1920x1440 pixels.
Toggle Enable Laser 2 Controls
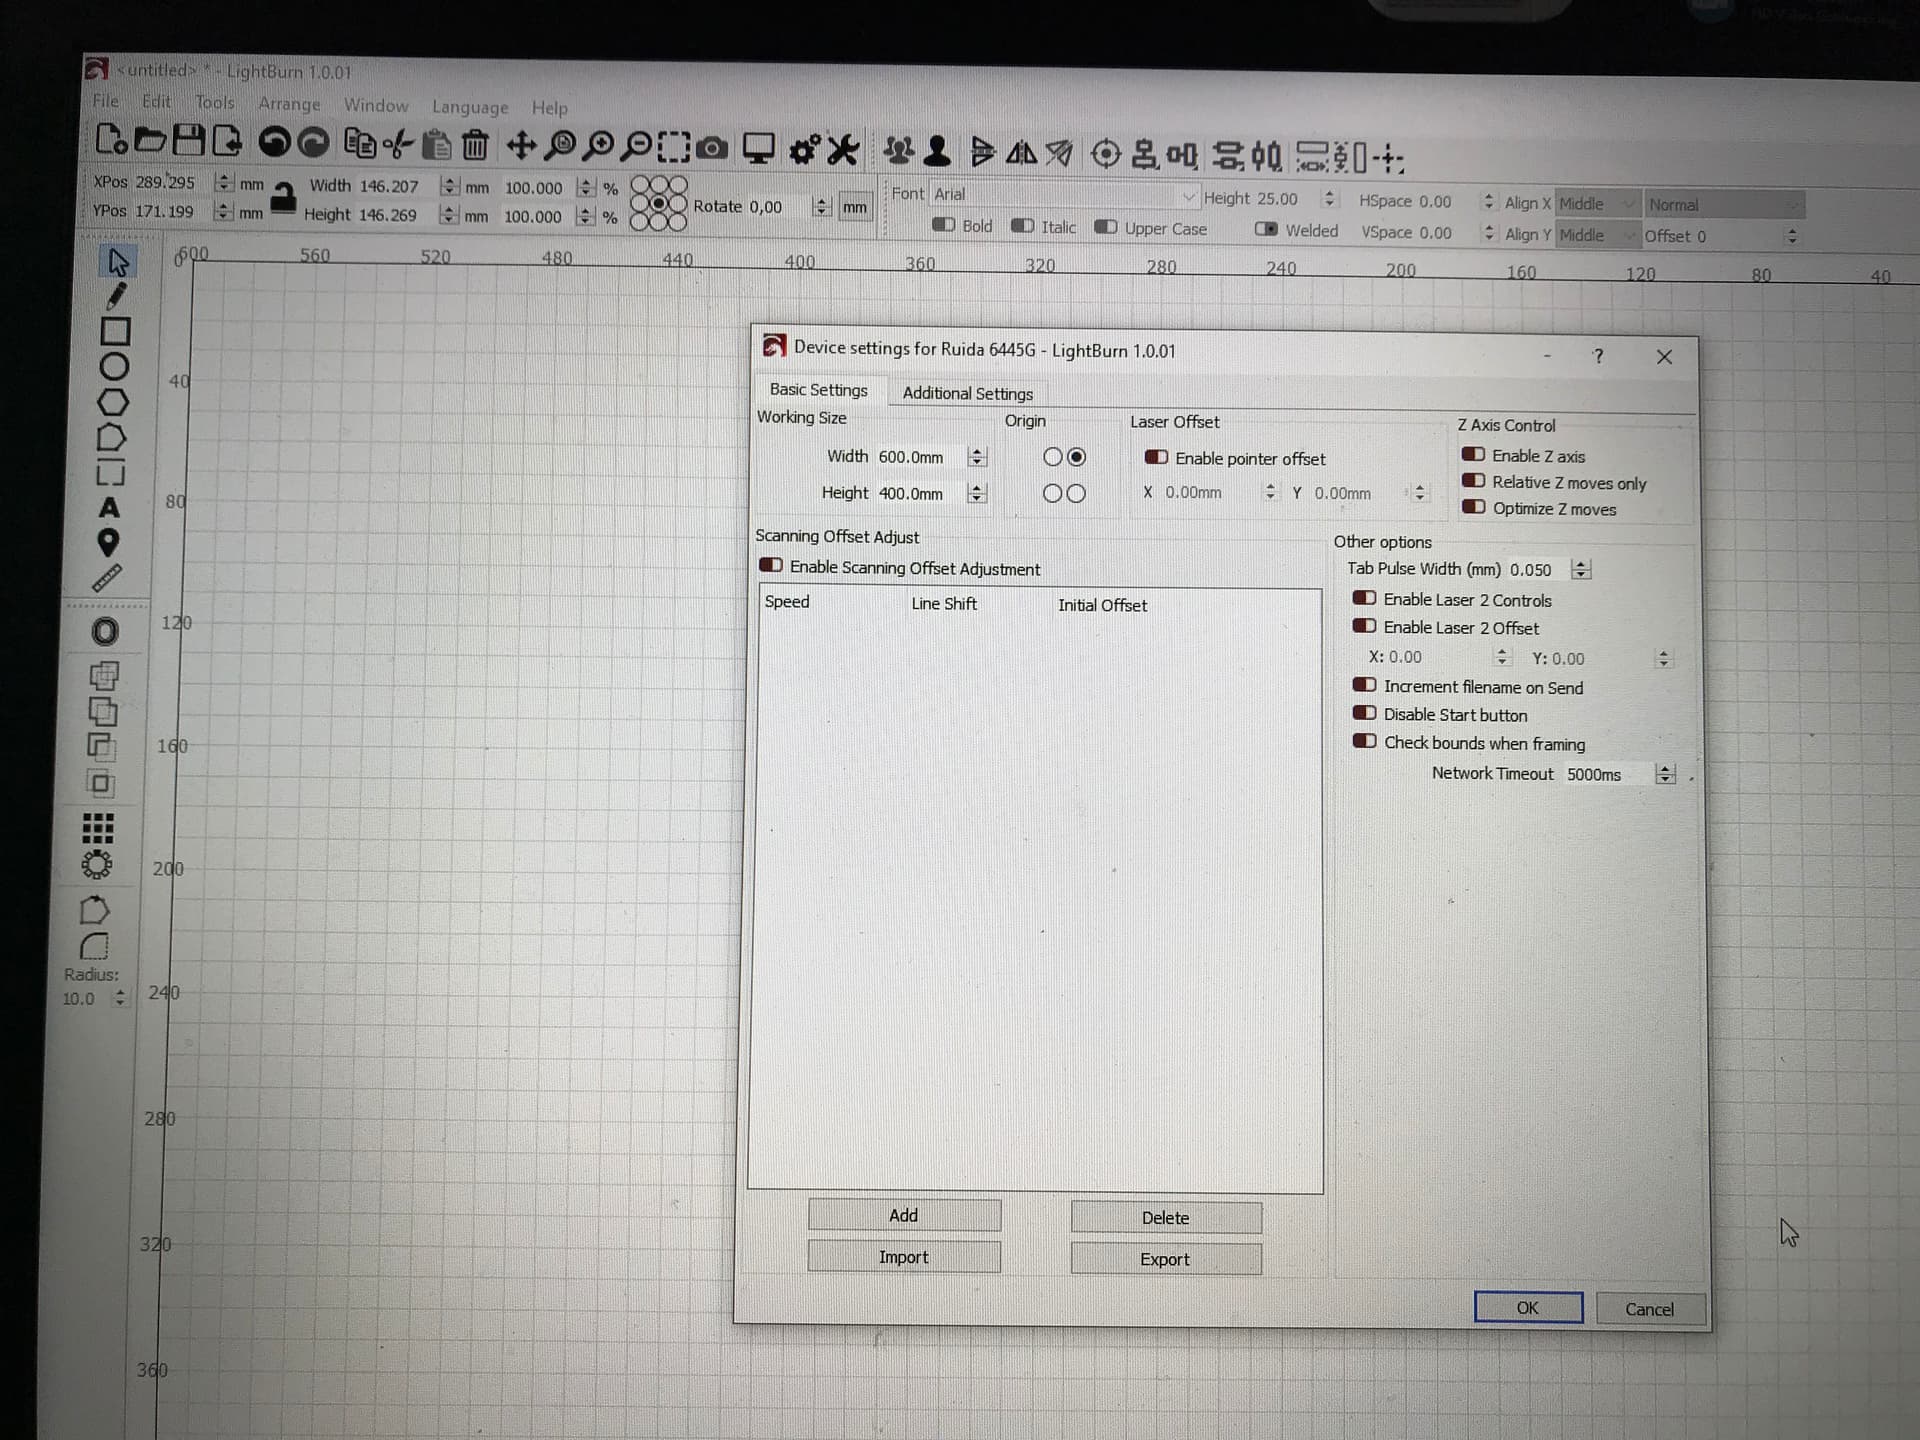(1364, 598)
